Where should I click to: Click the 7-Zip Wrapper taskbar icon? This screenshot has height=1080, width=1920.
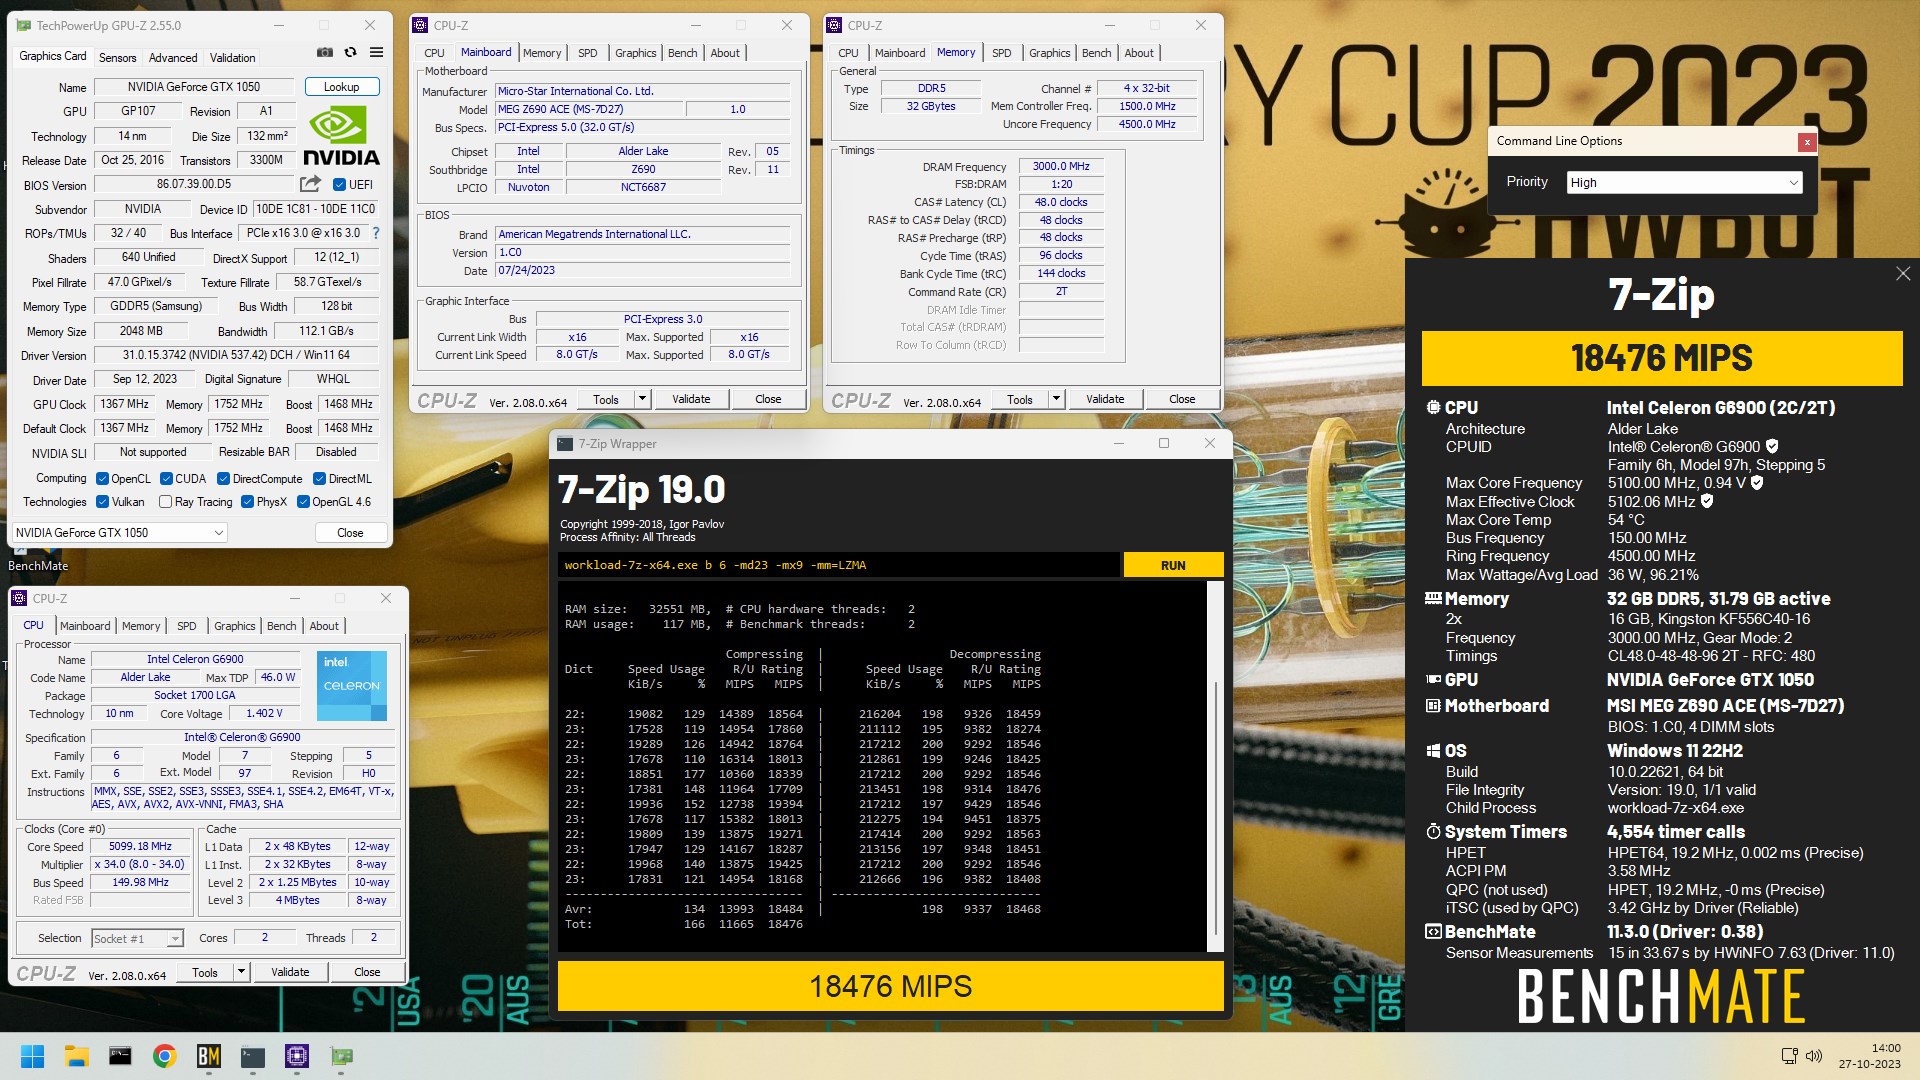(x=252, y=1056)
